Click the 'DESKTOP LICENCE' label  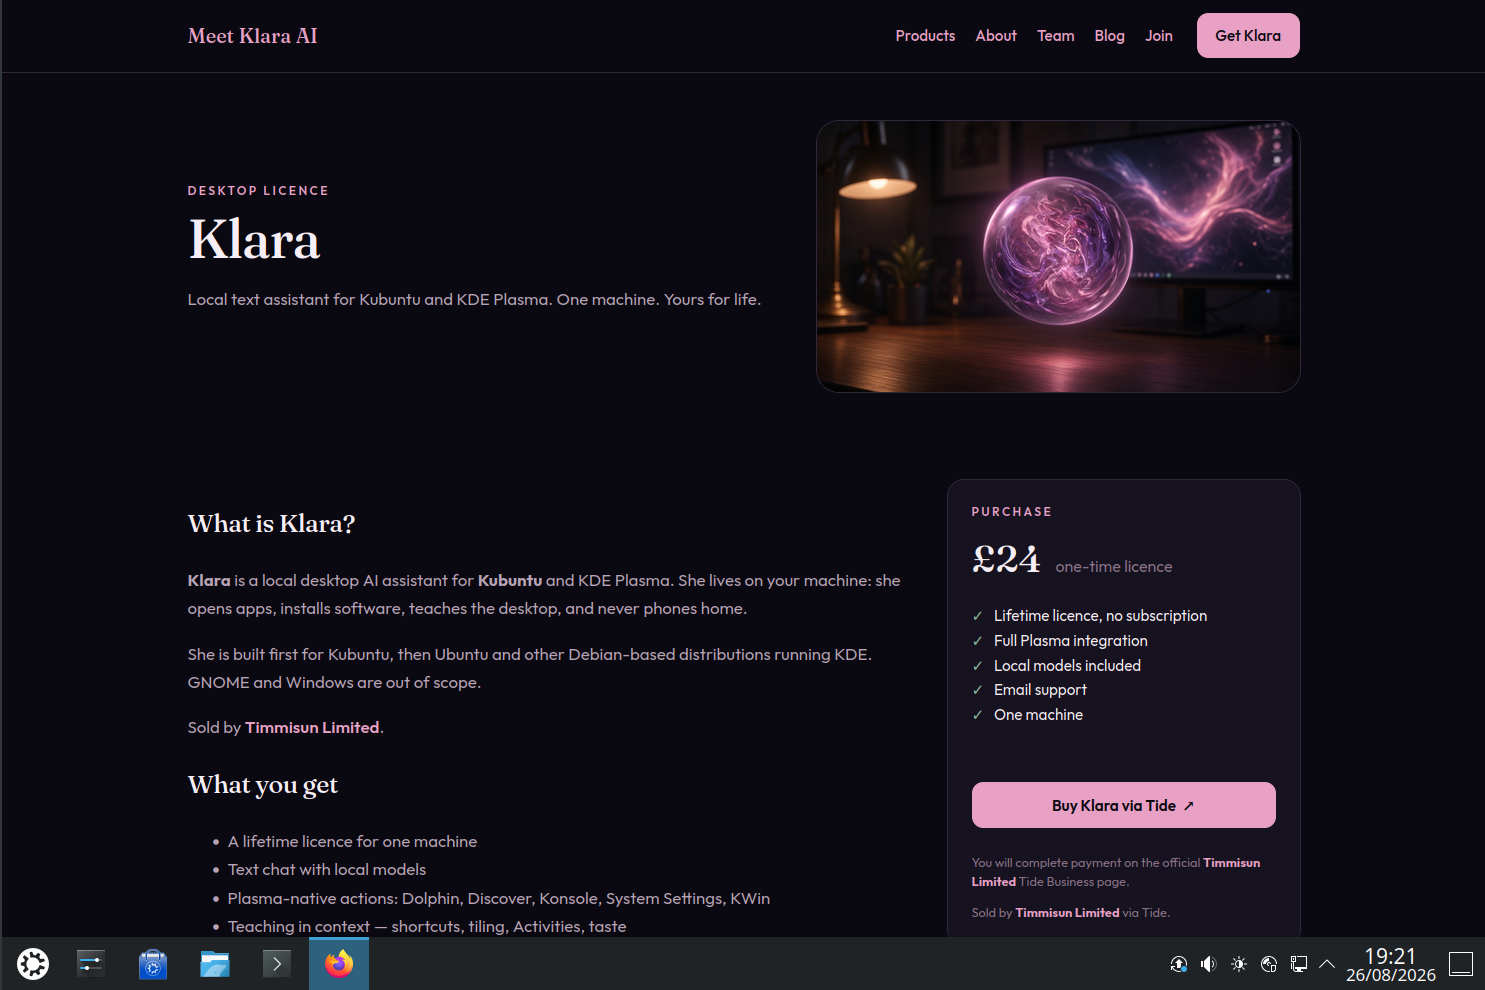(x=258, y=190)
